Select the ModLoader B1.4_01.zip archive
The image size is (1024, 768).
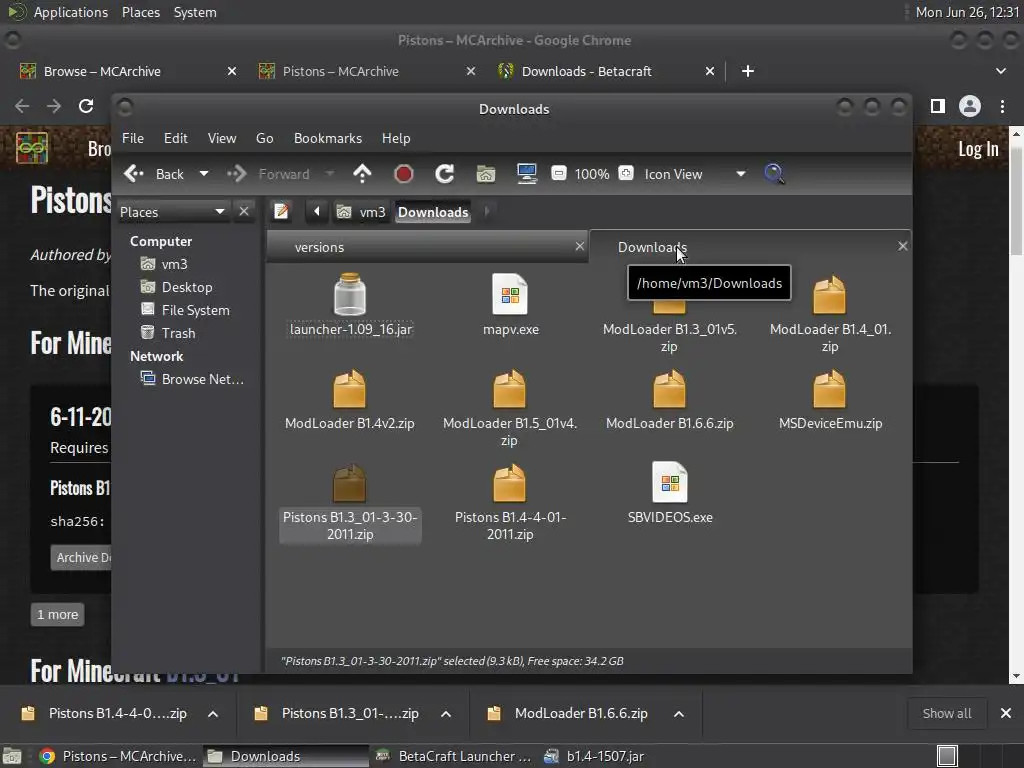(829, 295)
